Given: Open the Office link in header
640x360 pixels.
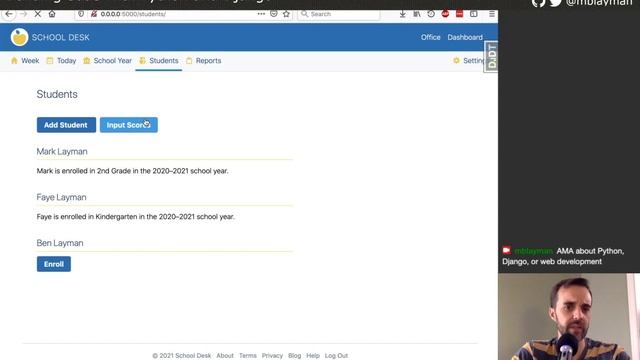Looking at the screenshot, I should click(431, 37).
